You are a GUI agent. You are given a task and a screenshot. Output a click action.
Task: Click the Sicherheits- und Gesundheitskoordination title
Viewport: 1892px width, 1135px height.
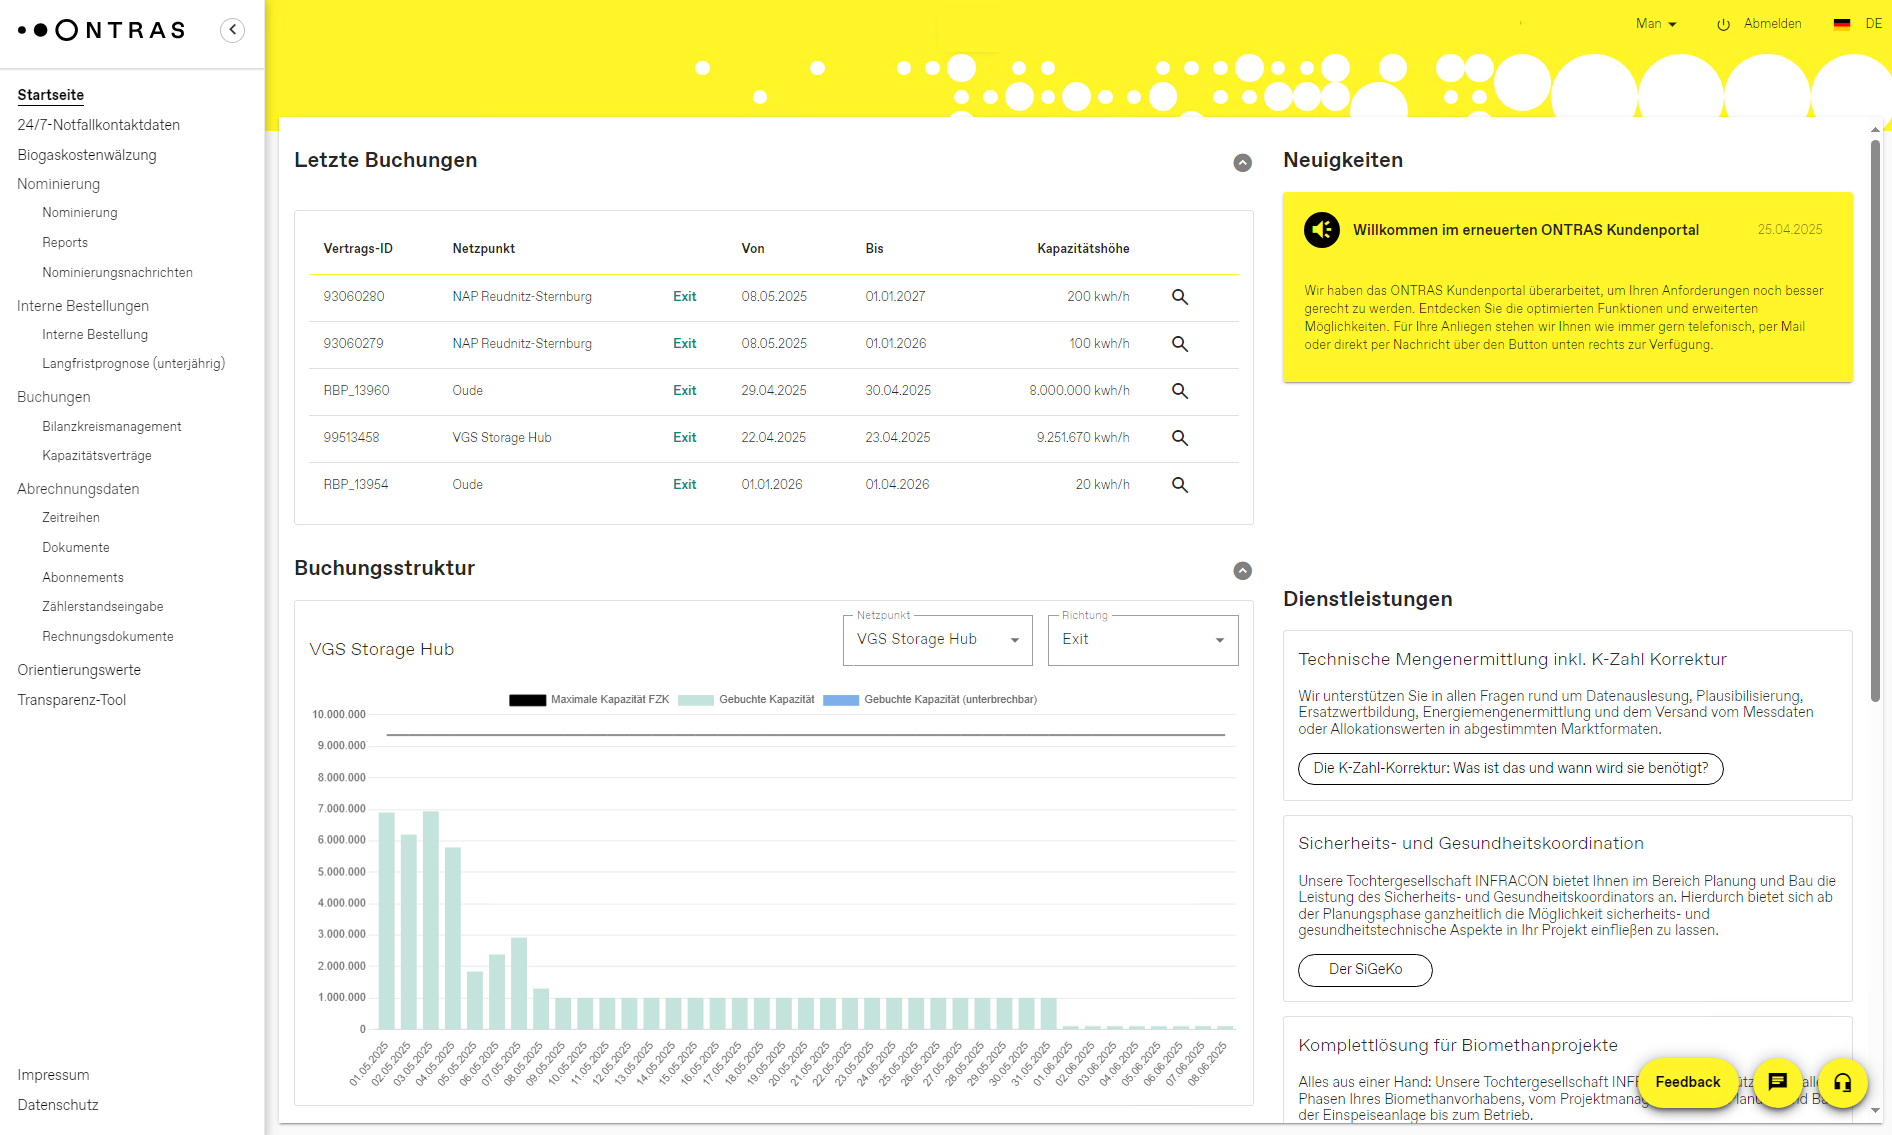click(x=1471, y=844)
